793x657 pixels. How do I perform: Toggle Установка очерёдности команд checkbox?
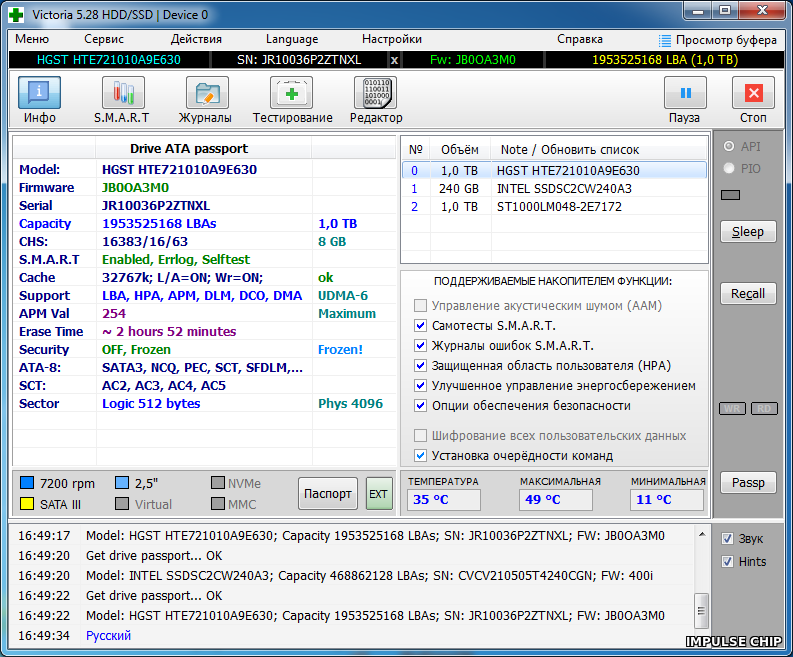(x=420, y=456)
